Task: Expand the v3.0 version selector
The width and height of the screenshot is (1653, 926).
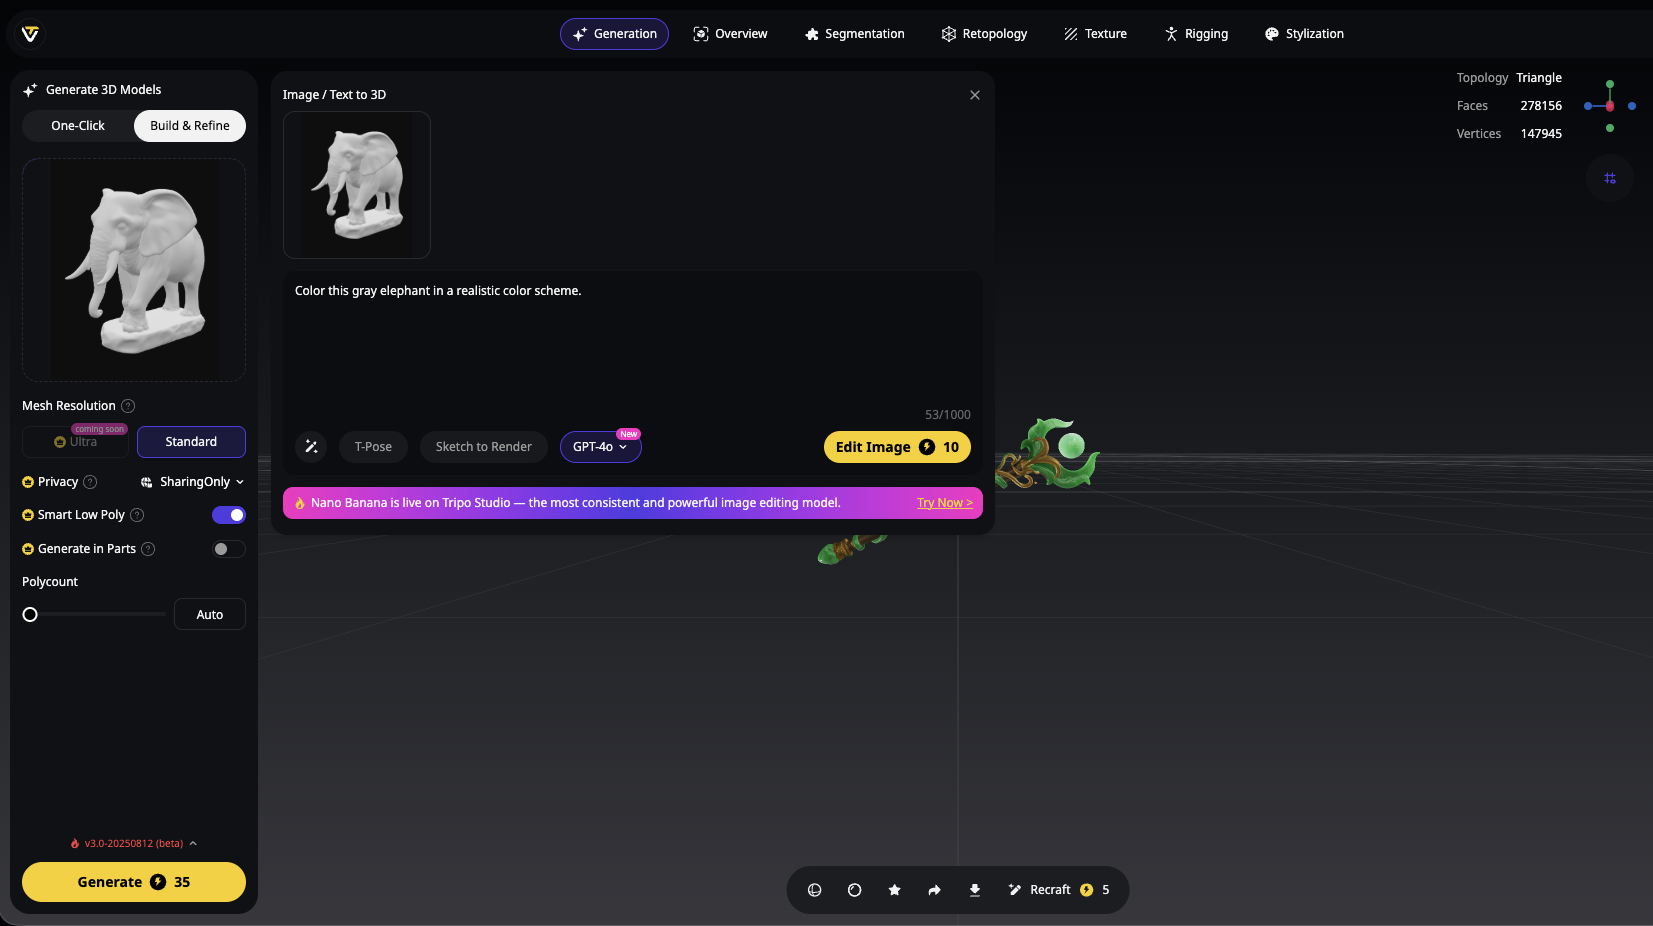Action: click(134, 844)
